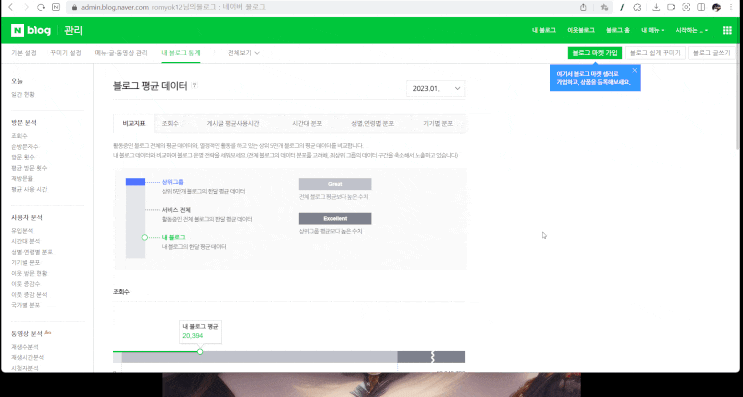Click the Naver N icon beside reload
This screenshot has height=397, width=743.
(56, 7)
